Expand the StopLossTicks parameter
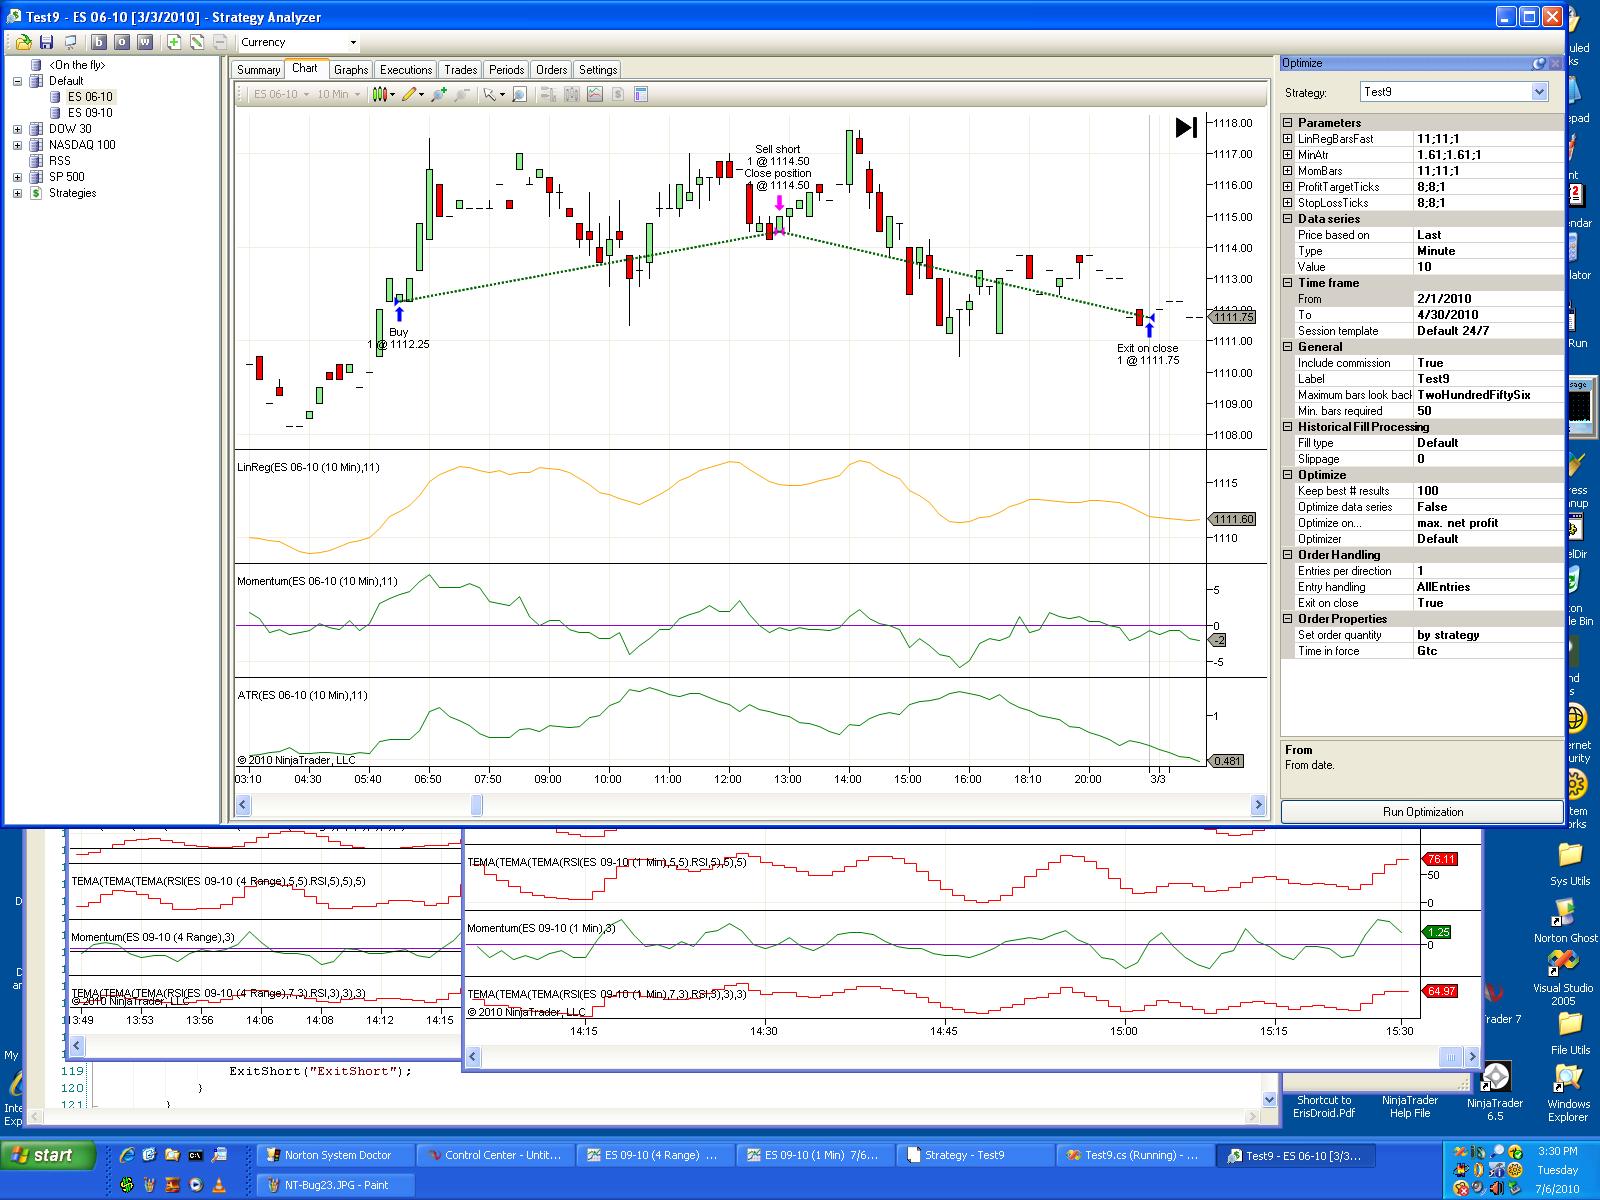This screenshot has height=1200, width=1600. [1288, 203]
